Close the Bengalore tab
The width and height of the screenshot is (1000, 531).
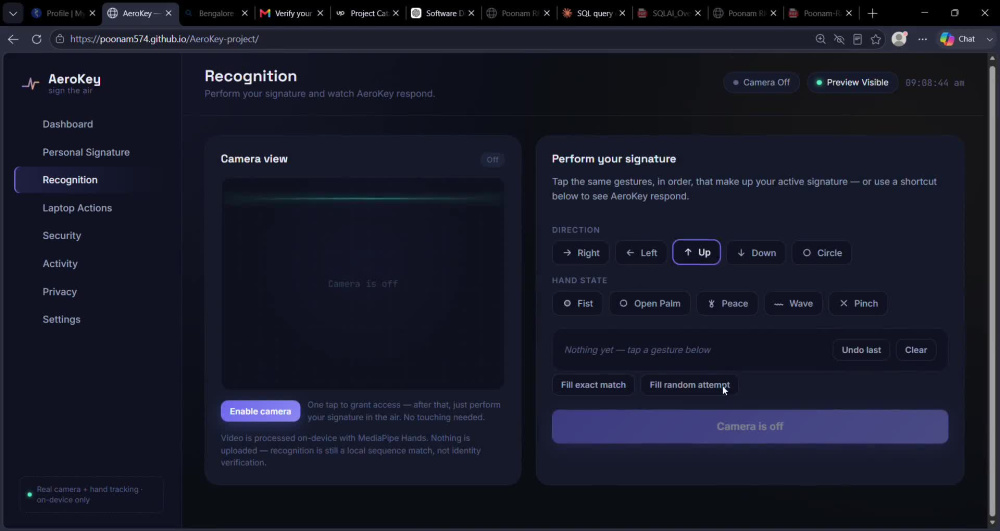tap(244, 13)
